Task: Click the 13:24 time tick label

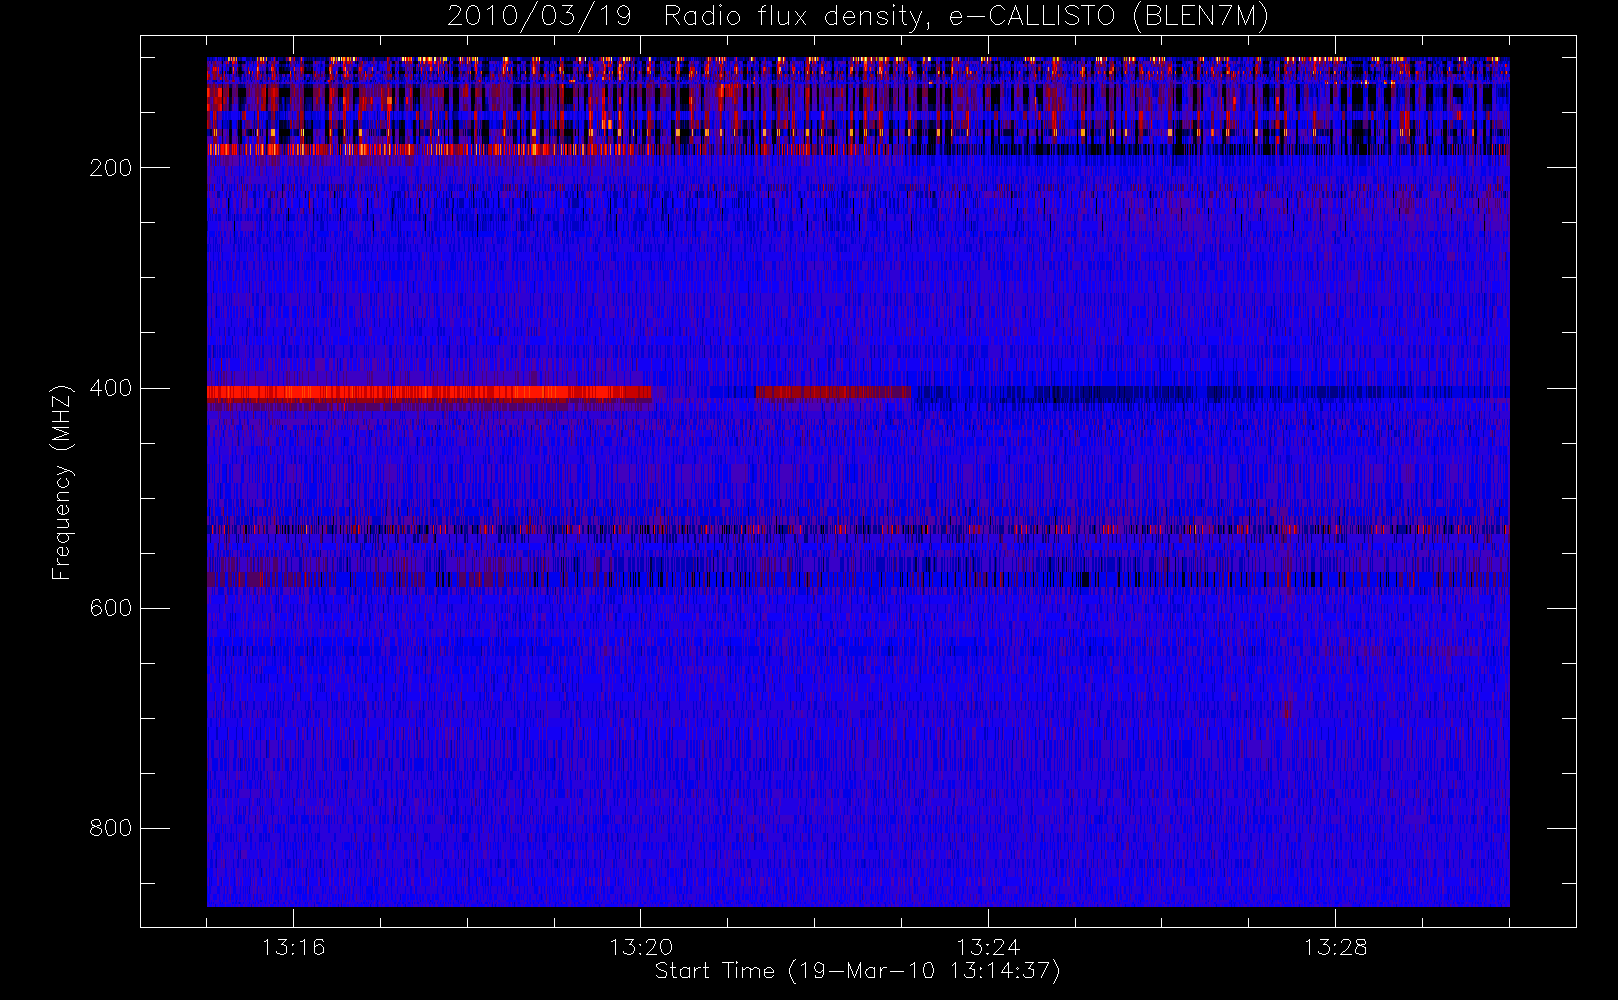Action: [x=988, y=947]
